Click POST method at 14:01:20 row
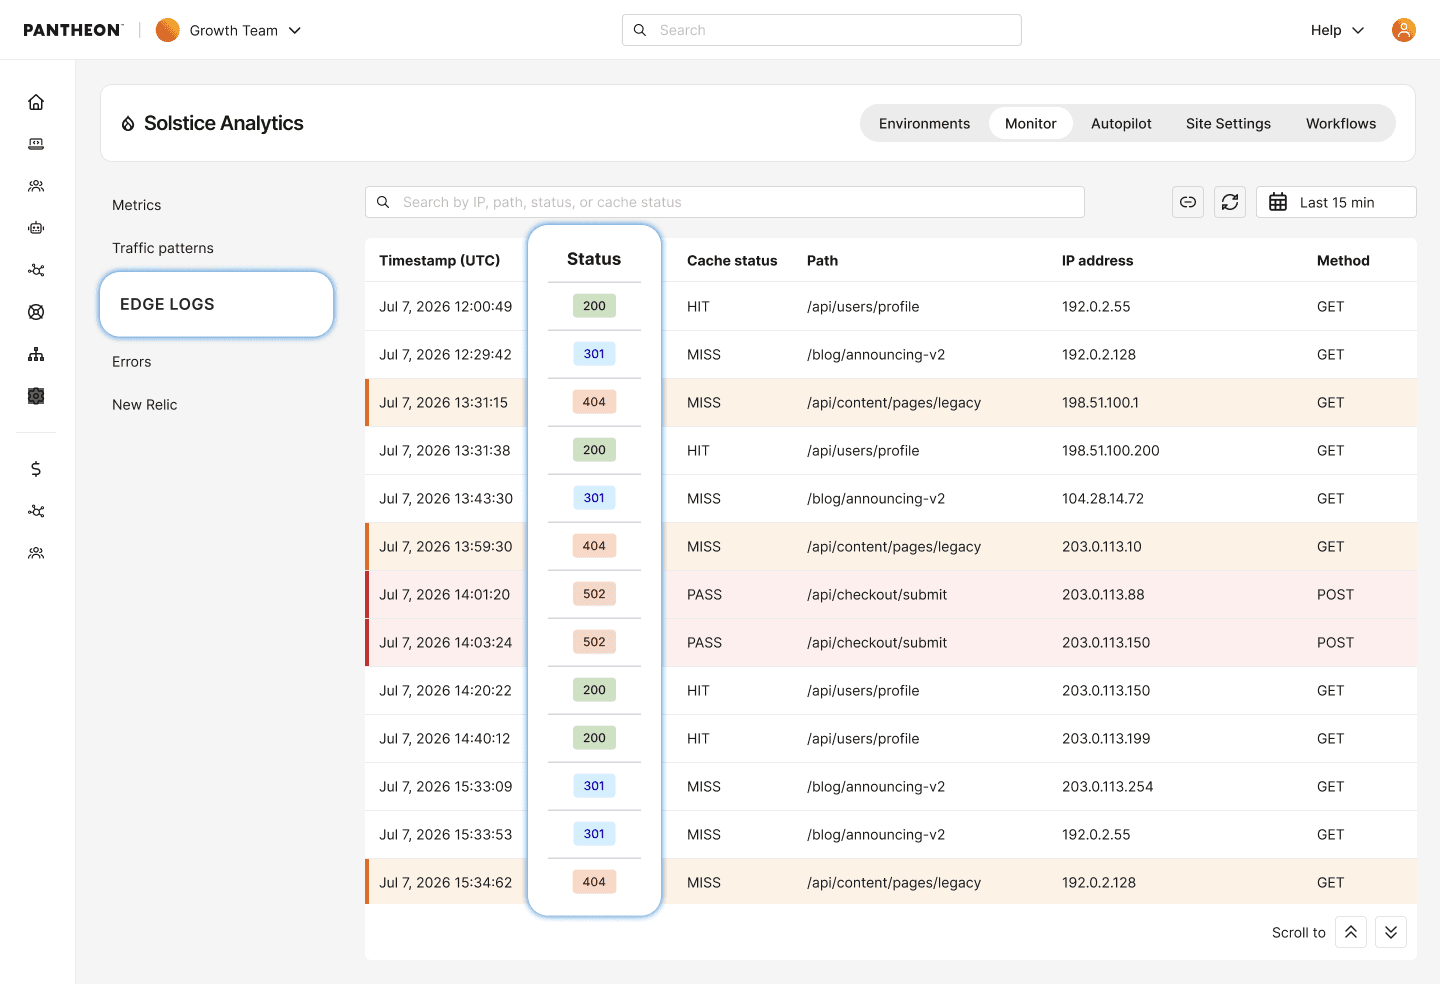Screen dimensions: 1440x984 tap(1335, 595)
